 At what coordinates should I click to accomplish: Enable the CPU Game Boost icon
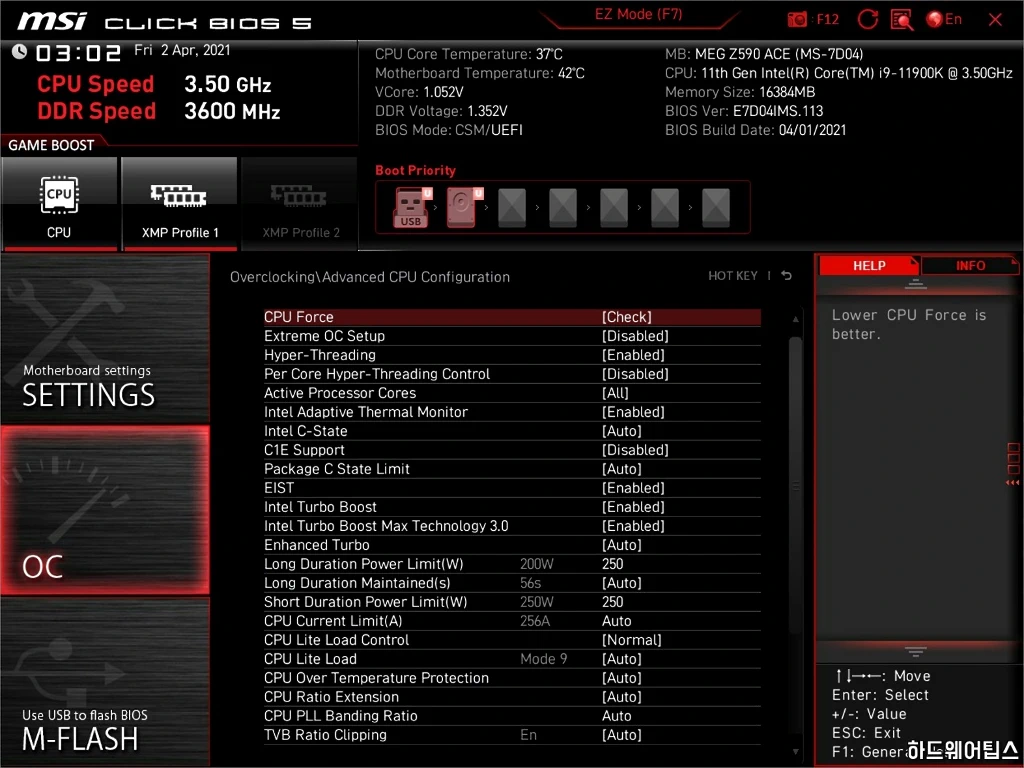(x=59, y=203)
